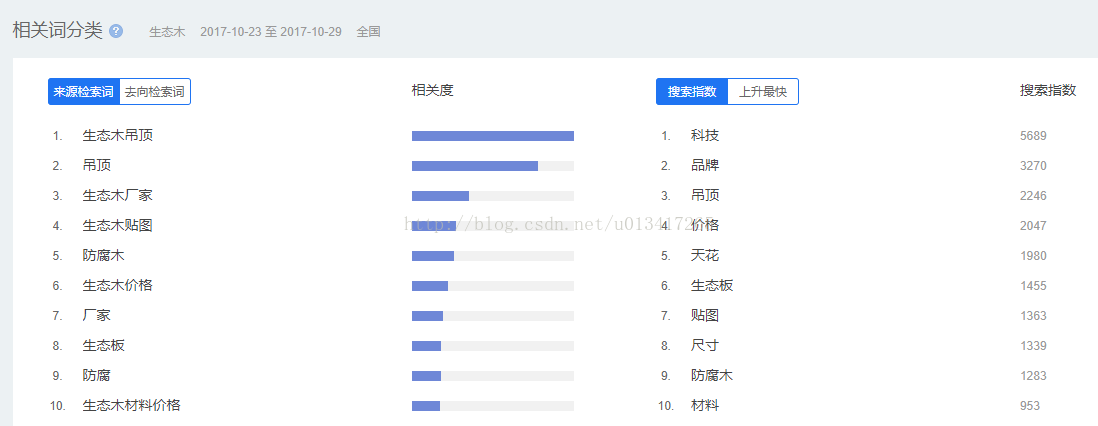The width and height of the screenshot is (1098, 426).
Task: Select the 天花 search term
Action: pyautogui.click(x=704, y=256)
